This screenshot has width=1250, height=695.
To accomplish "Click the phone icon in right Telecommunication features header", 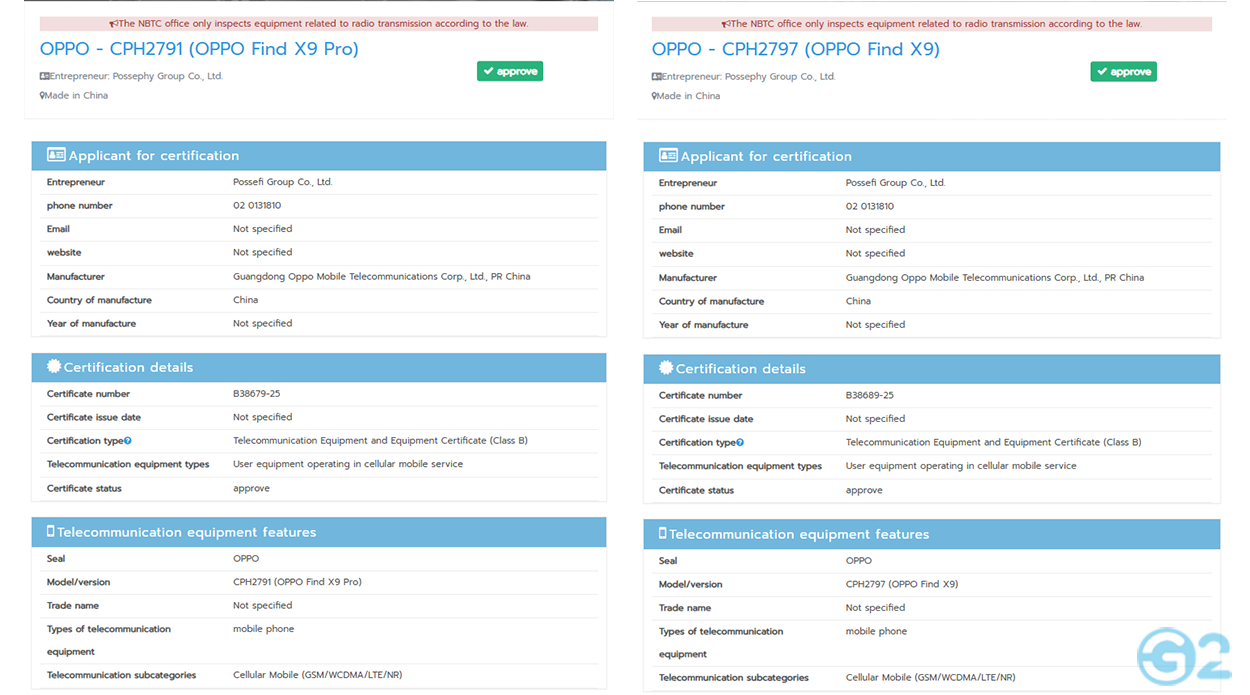I will pyautogui.click(x=662, y=534).
